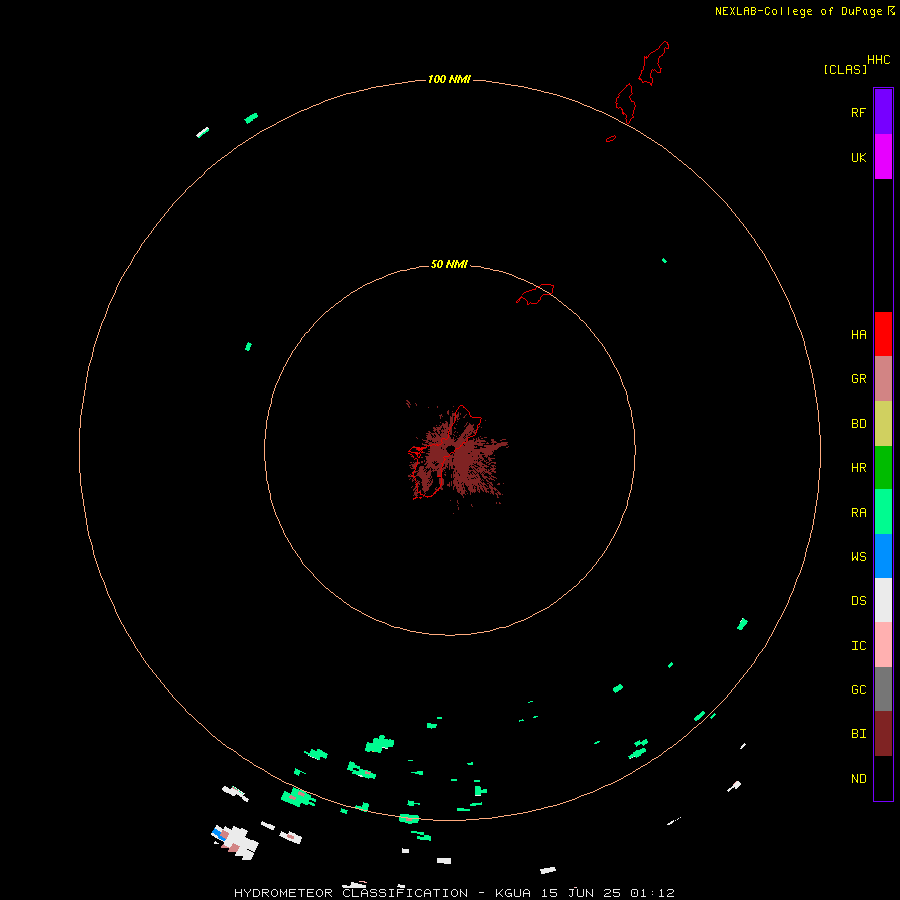Click the ND legend label

pyautogui.click(x=858, y=779)
